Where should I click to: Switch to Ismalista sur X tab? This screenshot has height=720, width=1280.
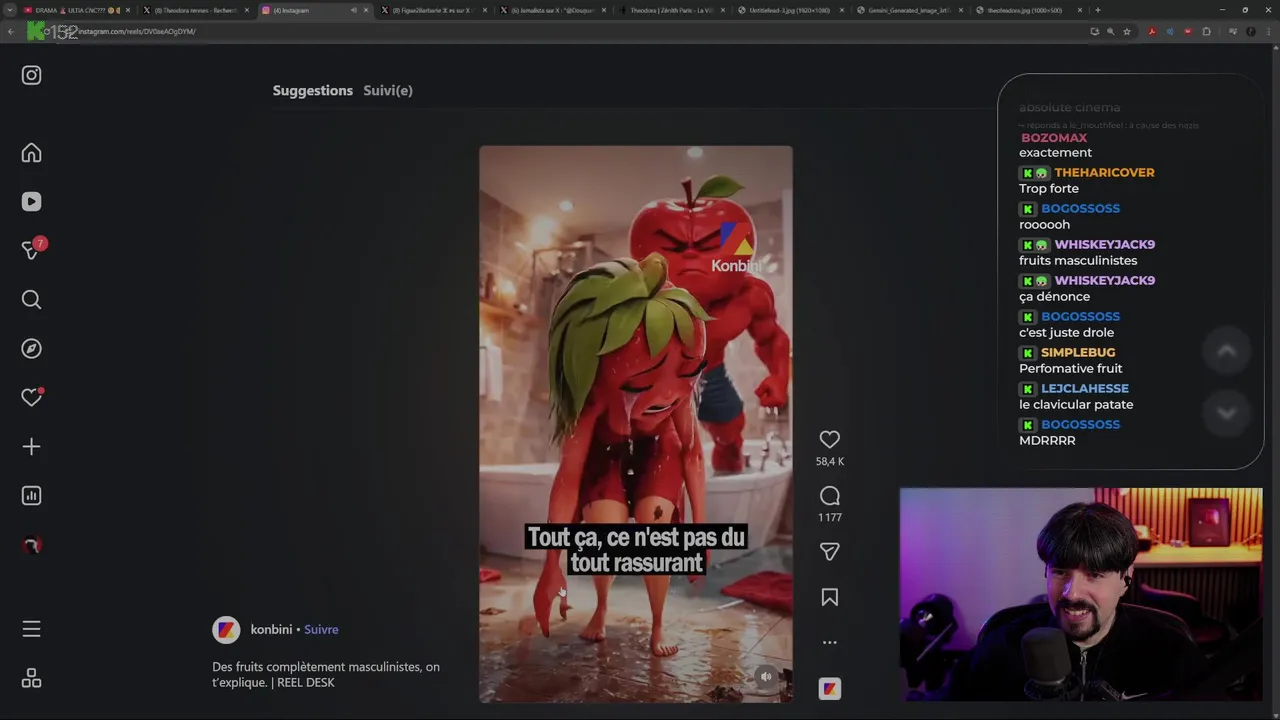(553, 10)
